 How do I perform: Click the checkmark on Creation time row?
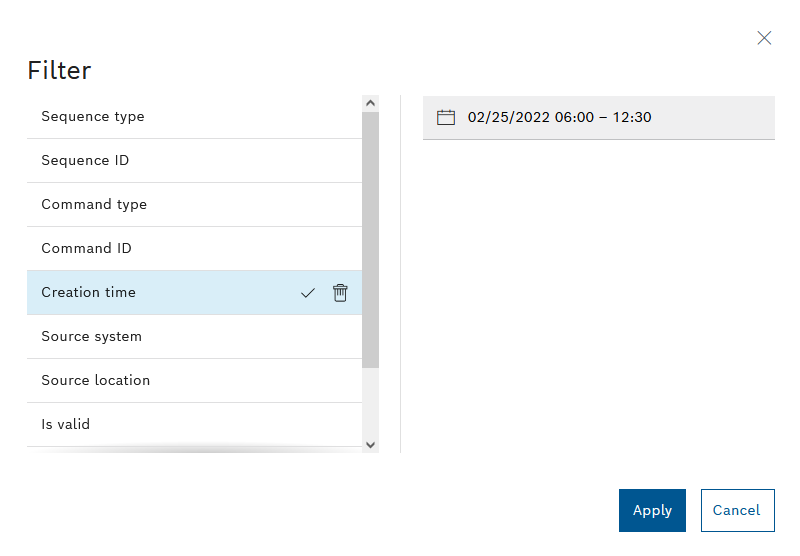point(308,293)
